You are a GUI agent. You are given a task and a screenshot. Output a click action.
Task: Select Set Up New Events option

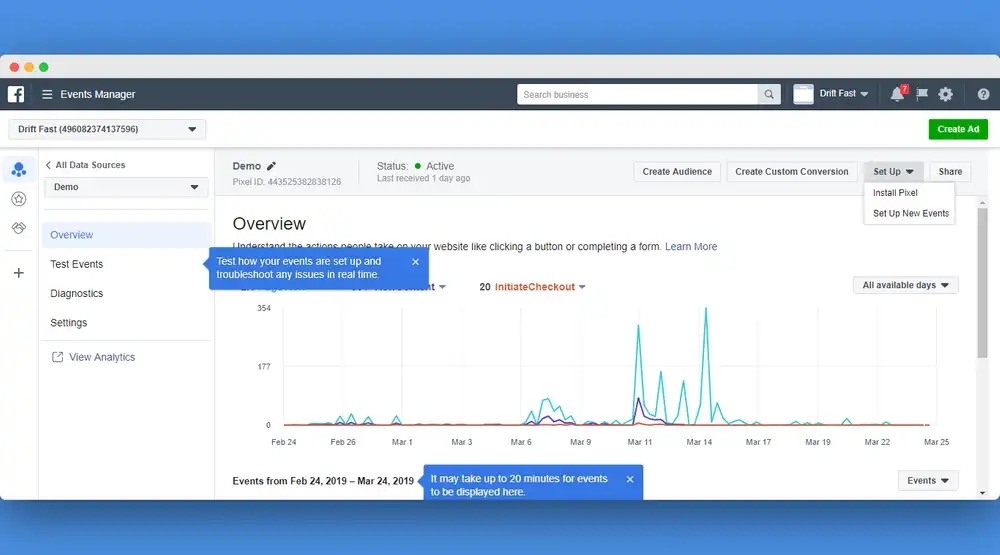click(910, 214)
